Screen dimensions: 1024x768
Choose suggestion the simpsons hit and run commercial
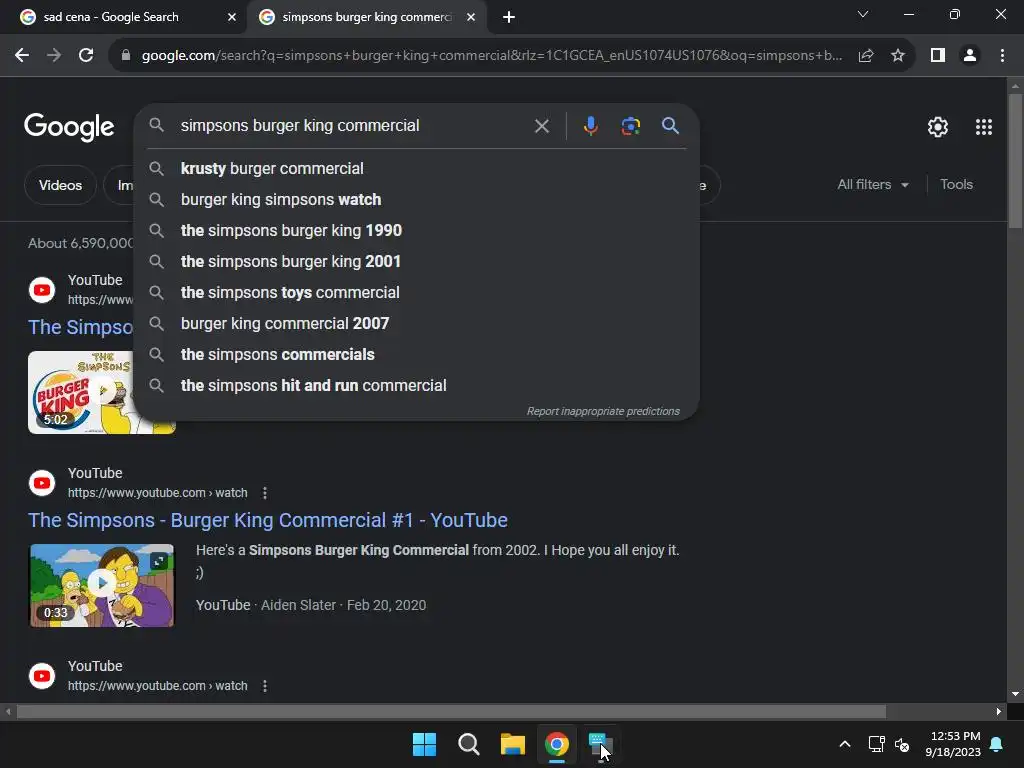(416, 385)
